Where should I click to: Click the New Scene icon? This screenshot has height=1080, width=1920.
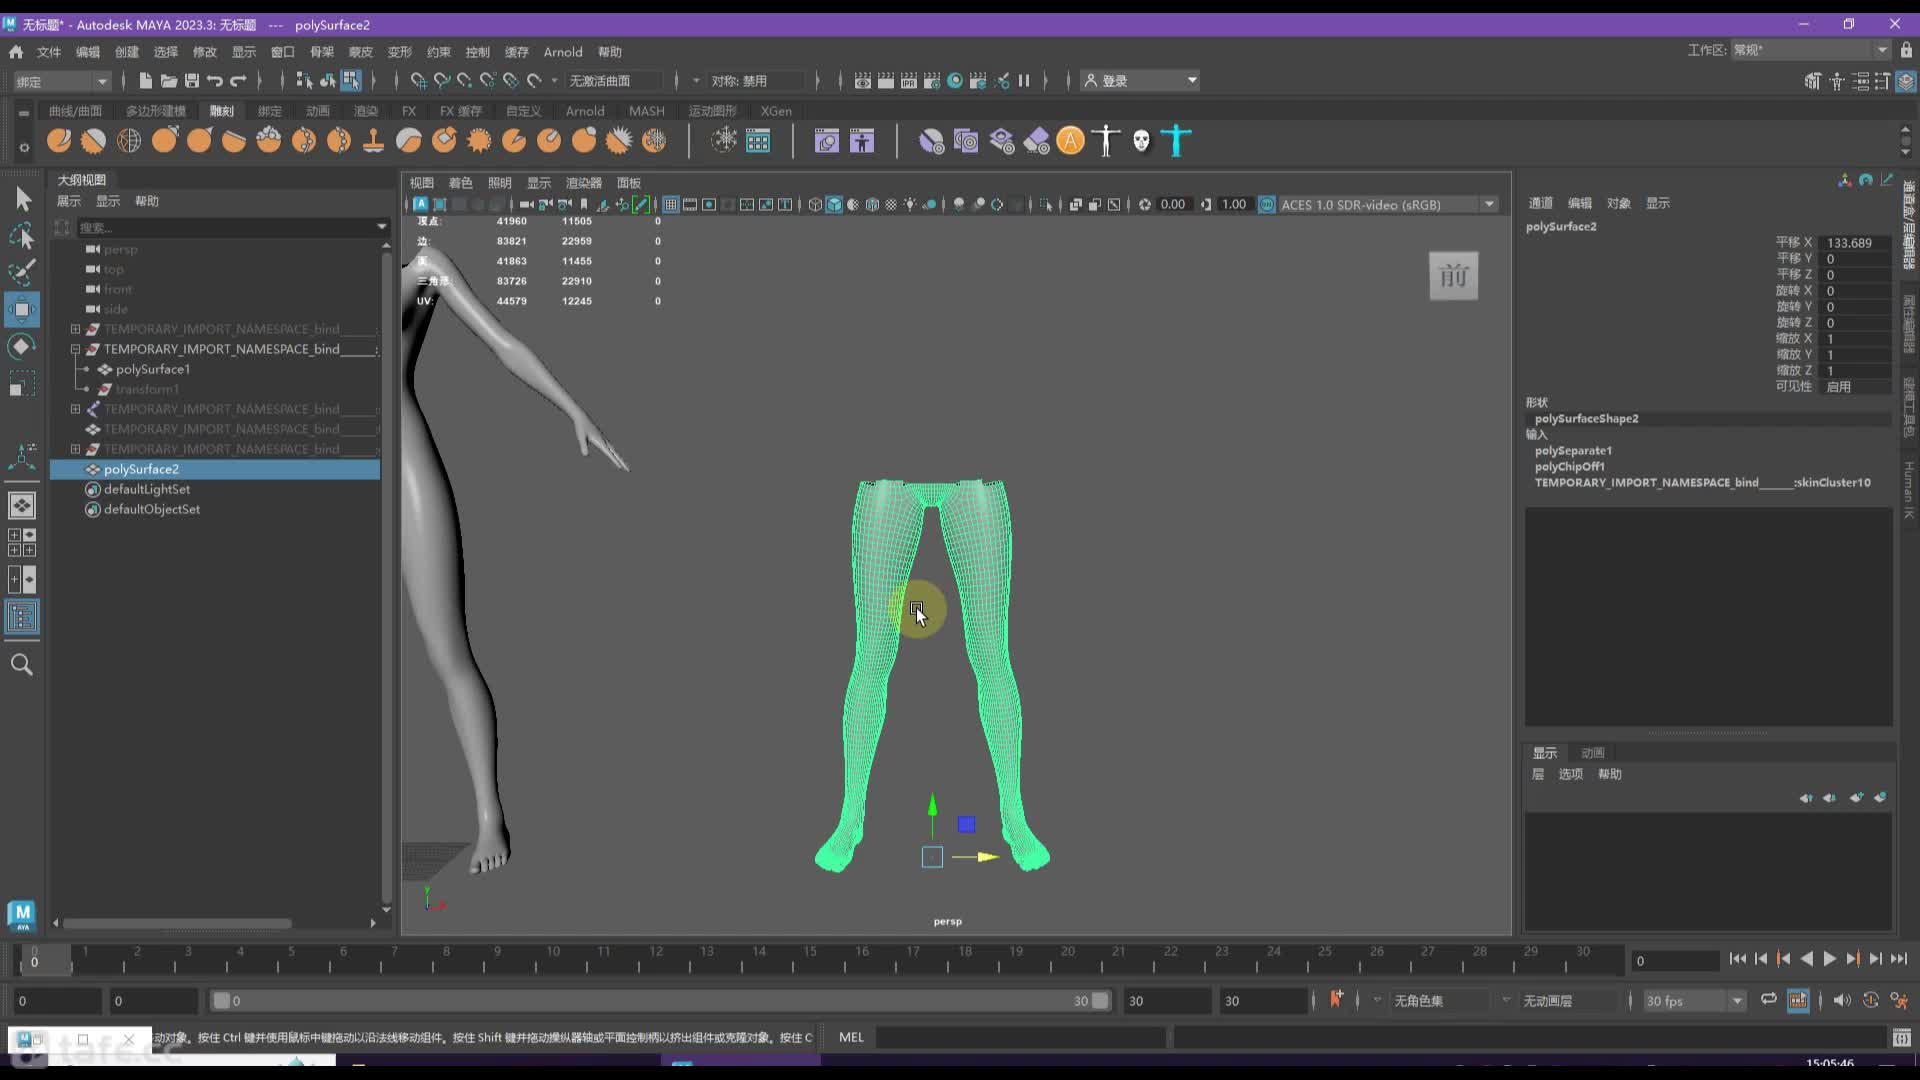point(146,80)
